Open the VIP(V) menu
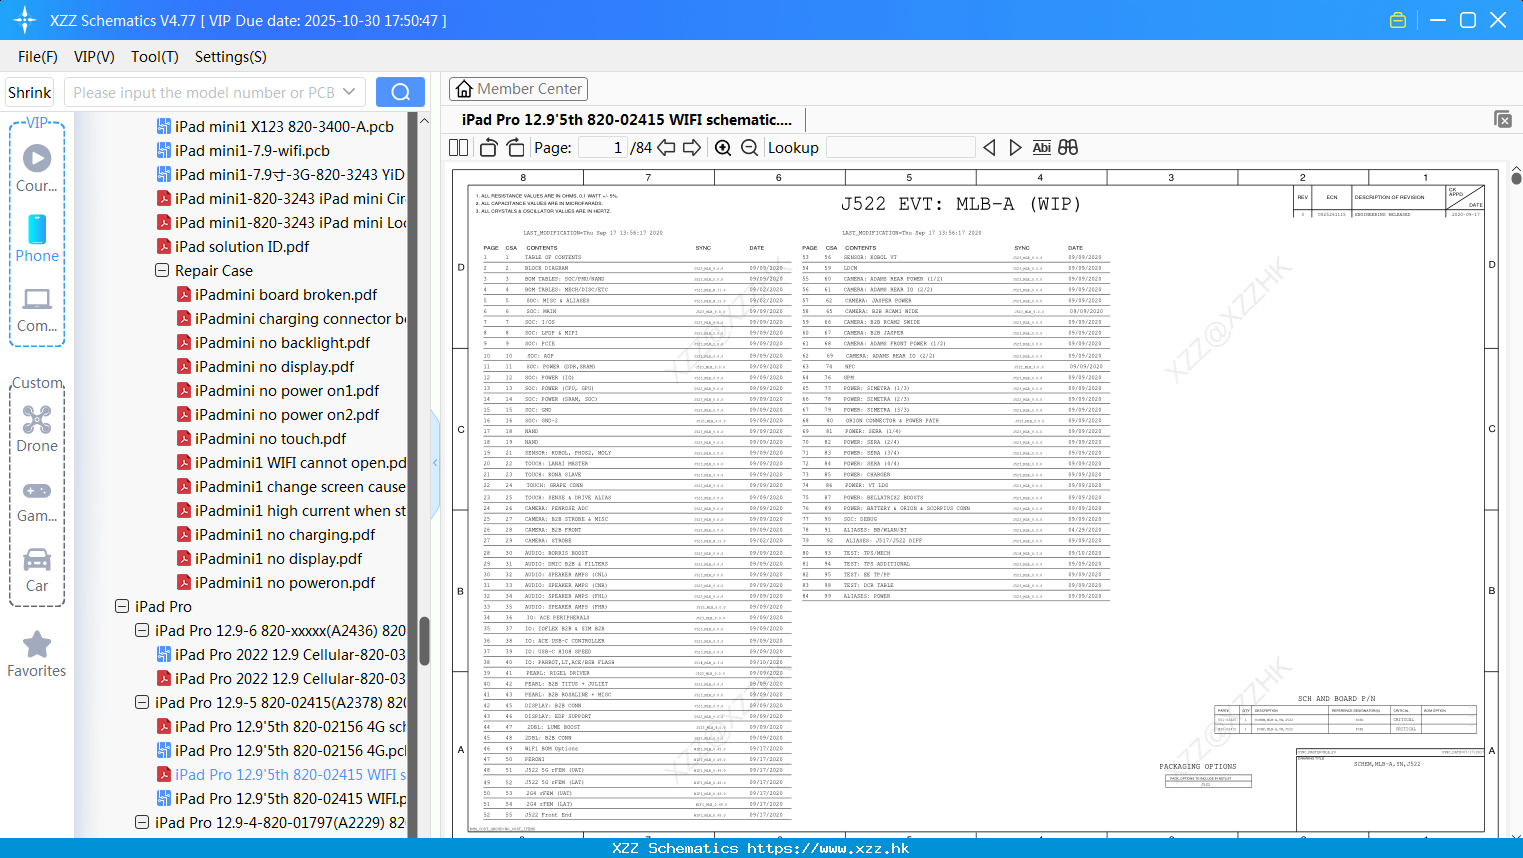The height and width of the screenshot is (858, 1523). (94, 57)
